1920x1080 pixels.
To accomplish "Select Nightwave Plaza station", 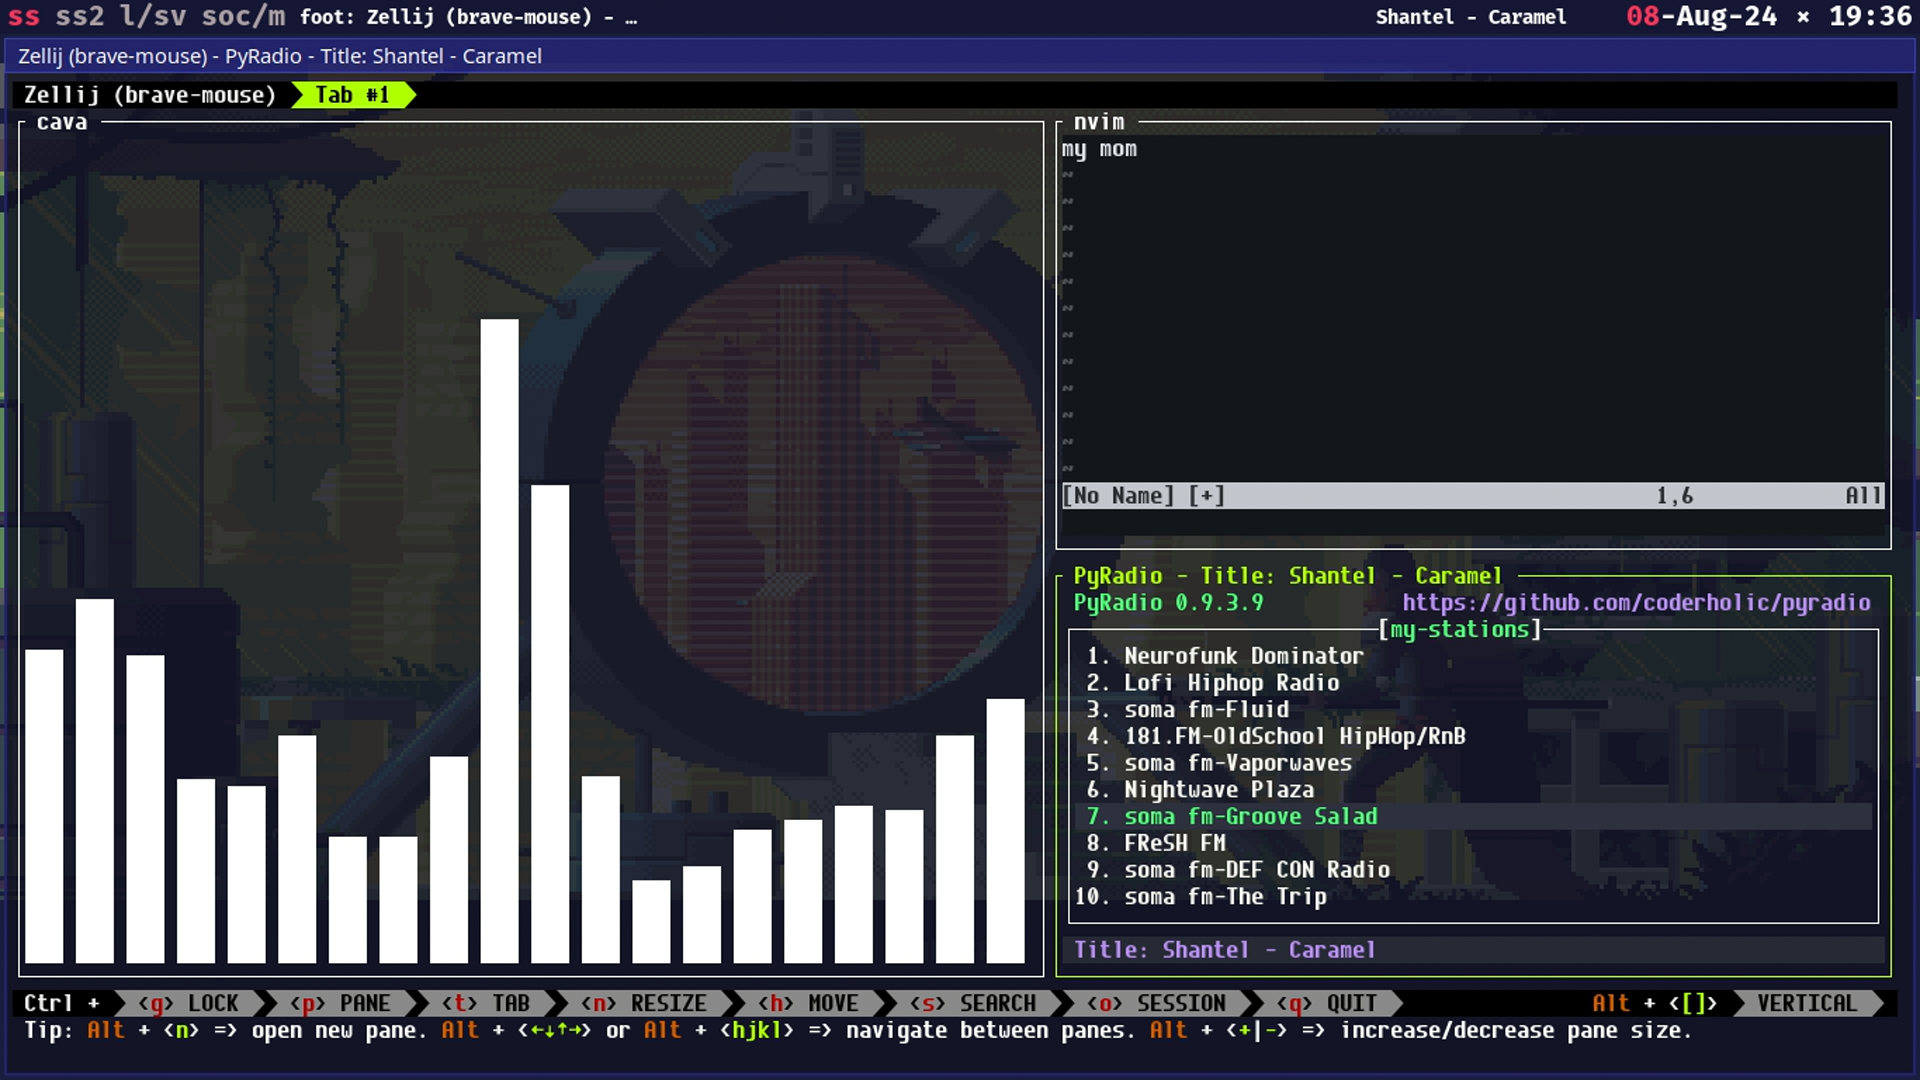I will point(1218,790).
